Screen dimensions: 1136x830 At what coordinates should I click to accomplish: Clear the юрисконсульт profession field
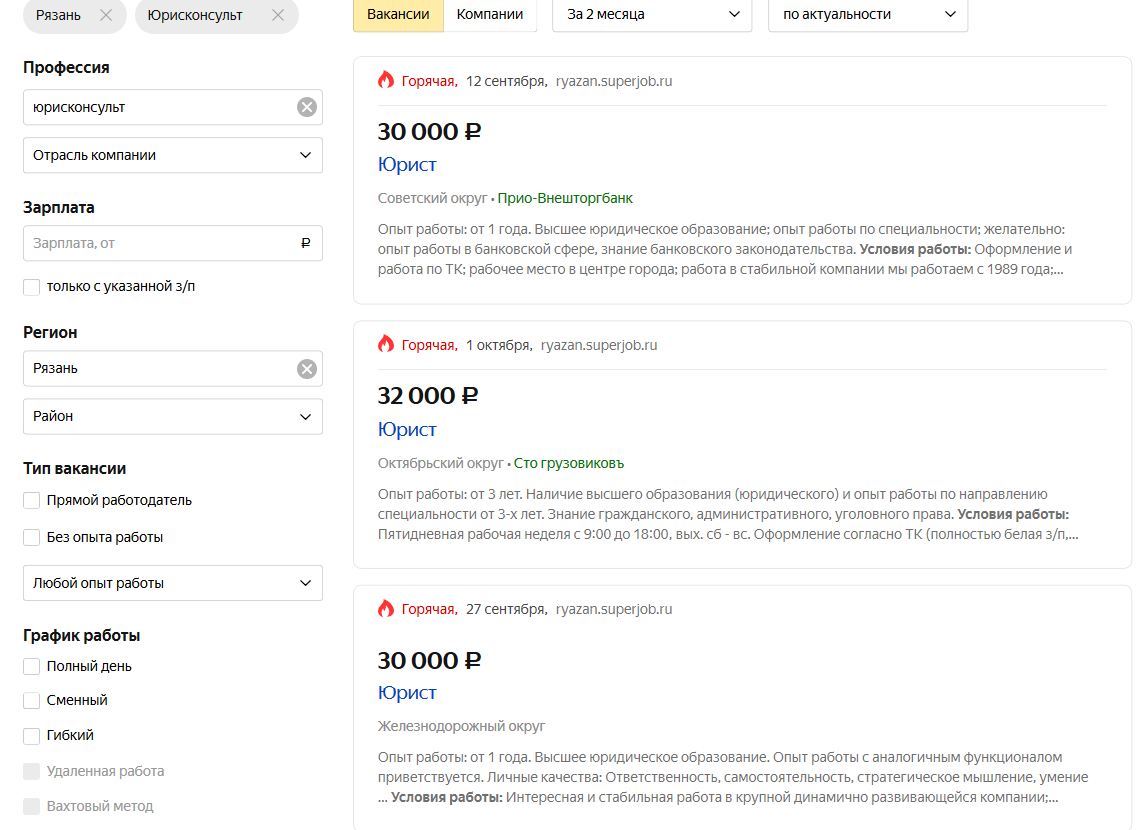[307, 107]
